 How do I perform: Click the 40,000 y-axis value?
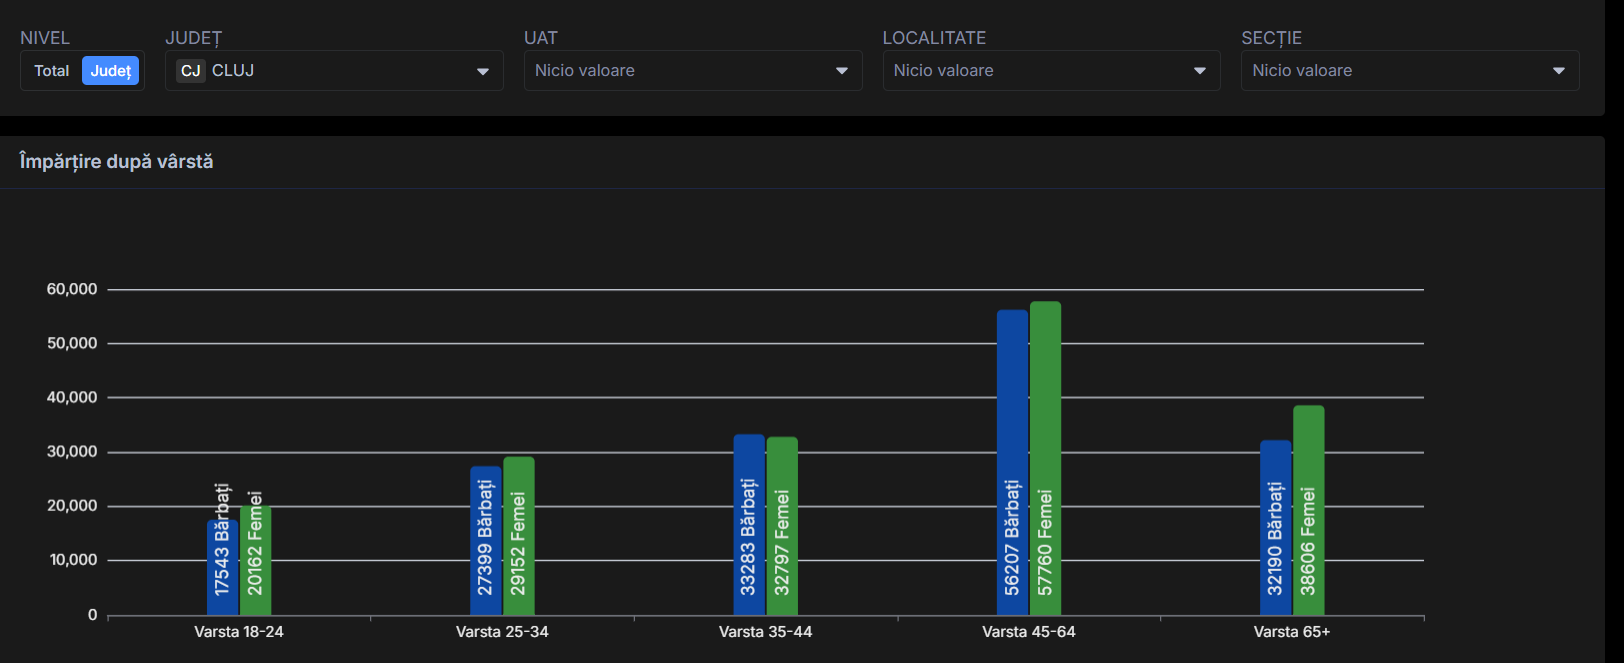tap(72, 397)
